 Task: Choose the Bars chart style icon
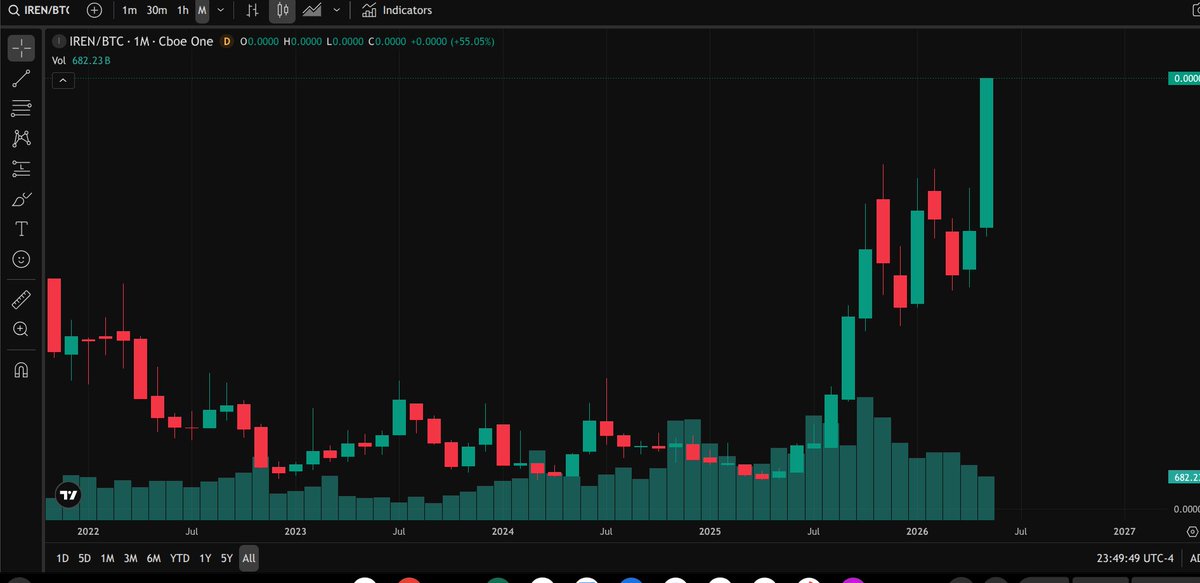(253, 10)
